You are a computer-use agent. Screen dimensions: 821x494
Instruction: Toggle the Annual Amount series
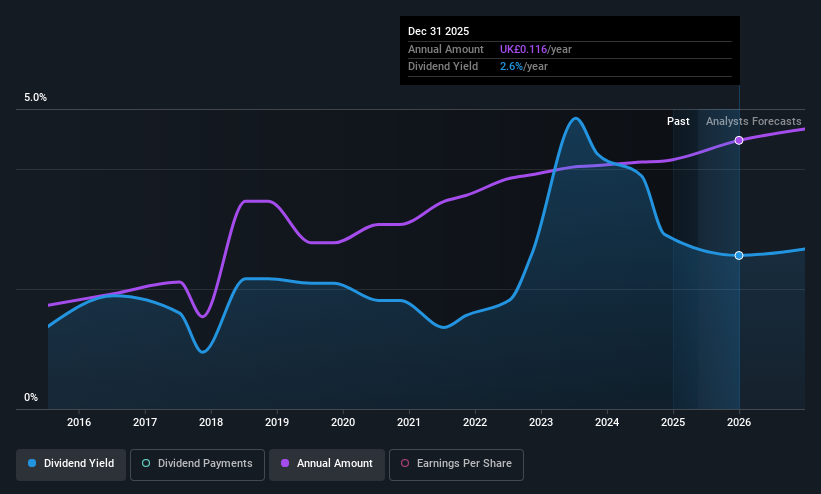[x=327, y=464]
